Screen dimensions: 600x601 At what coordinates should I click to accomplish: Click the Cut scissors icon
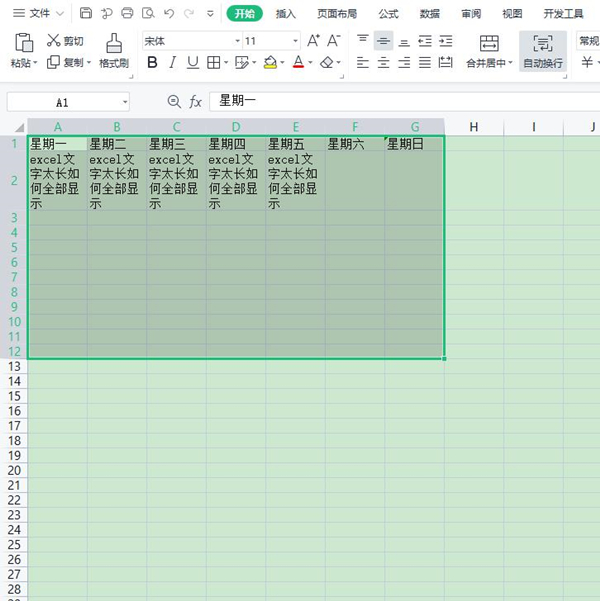[54, 41]
